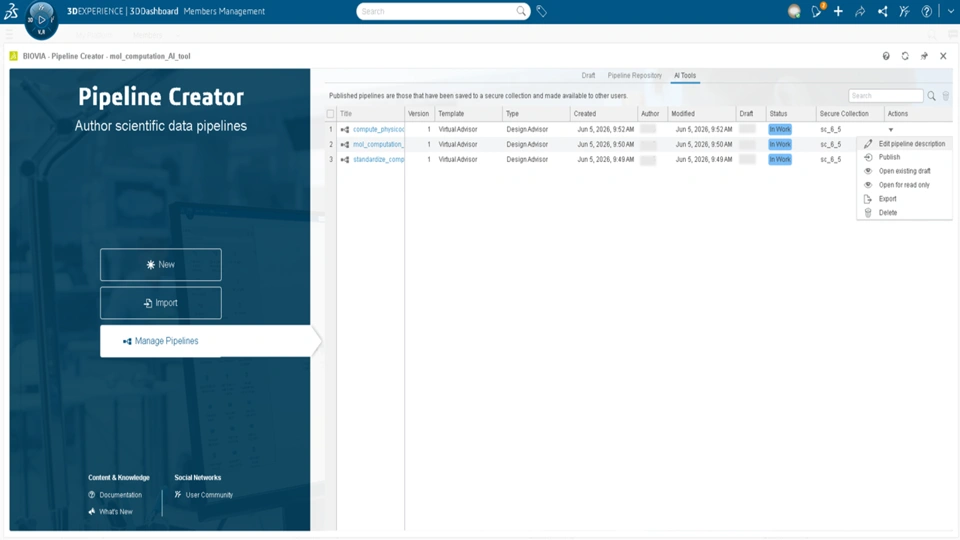Screen dimensions: 960x540
Task: Choose Open existing draft
Action: (905, 171)
